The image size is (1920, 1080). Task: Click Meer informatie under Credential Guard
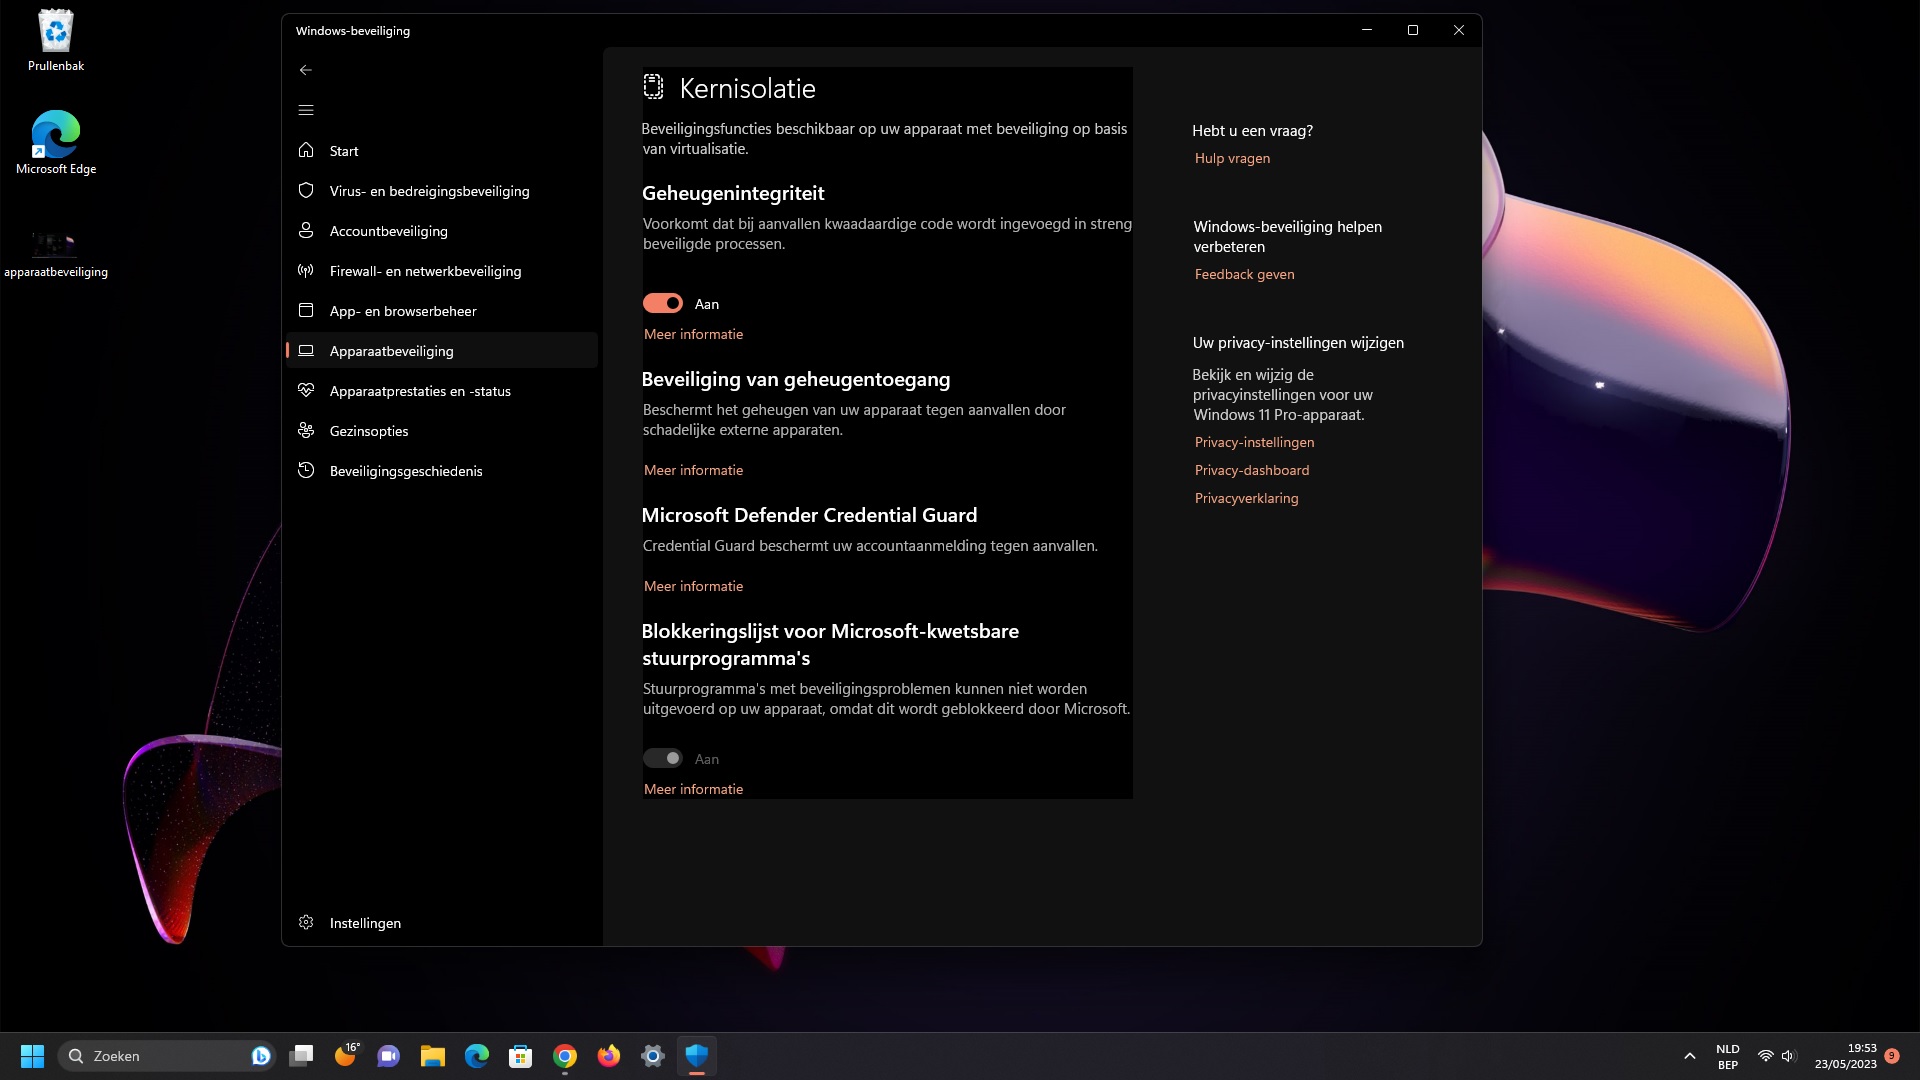693,586
